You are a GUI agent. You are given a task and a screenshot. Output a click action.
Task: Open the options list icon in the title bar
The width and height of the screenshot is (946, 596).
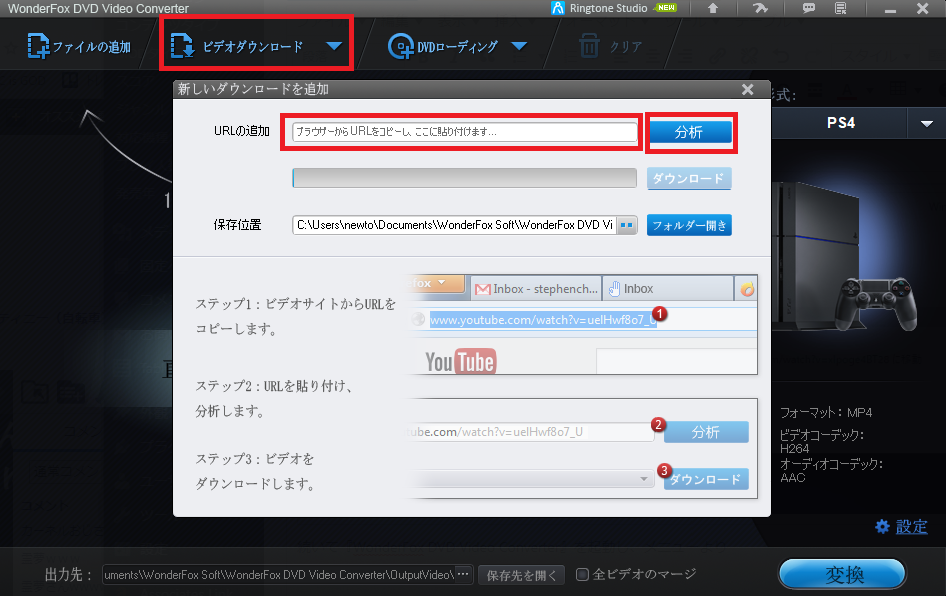[x=840, y=8]
